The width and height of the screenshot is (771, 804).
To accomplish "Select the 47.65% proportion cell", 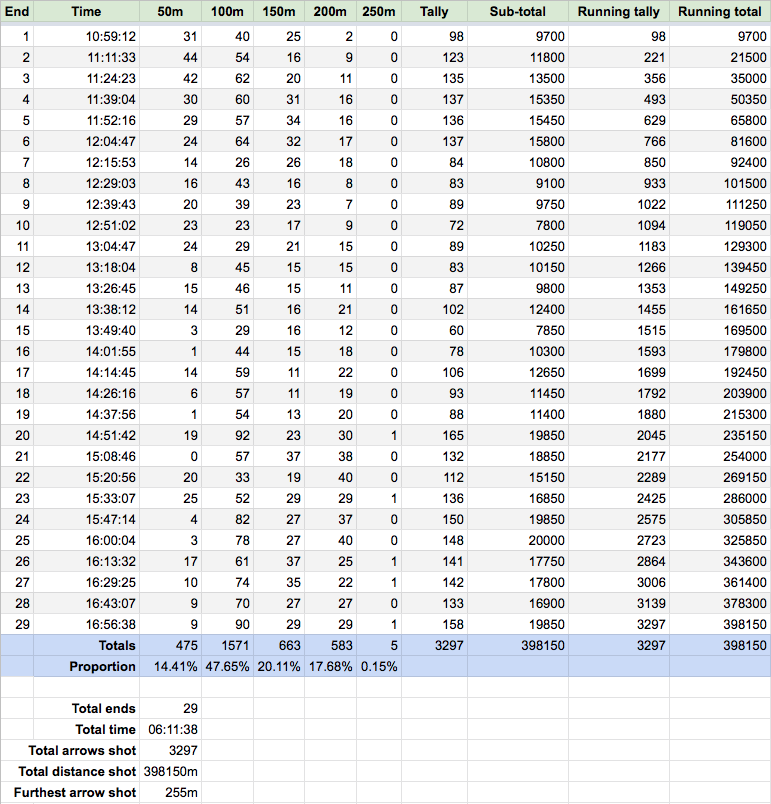I will coord(227,666).
